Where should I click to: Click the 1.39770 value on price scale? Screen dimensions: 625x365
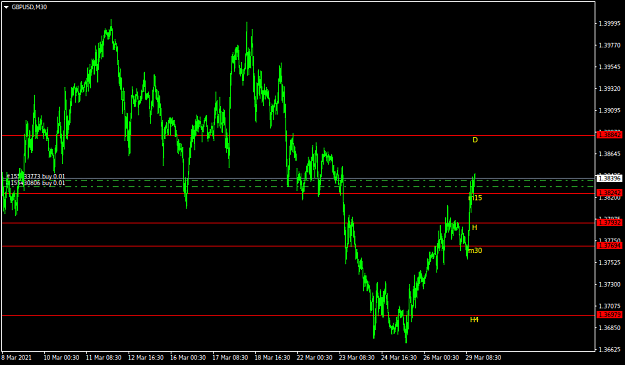coord(609,45)
